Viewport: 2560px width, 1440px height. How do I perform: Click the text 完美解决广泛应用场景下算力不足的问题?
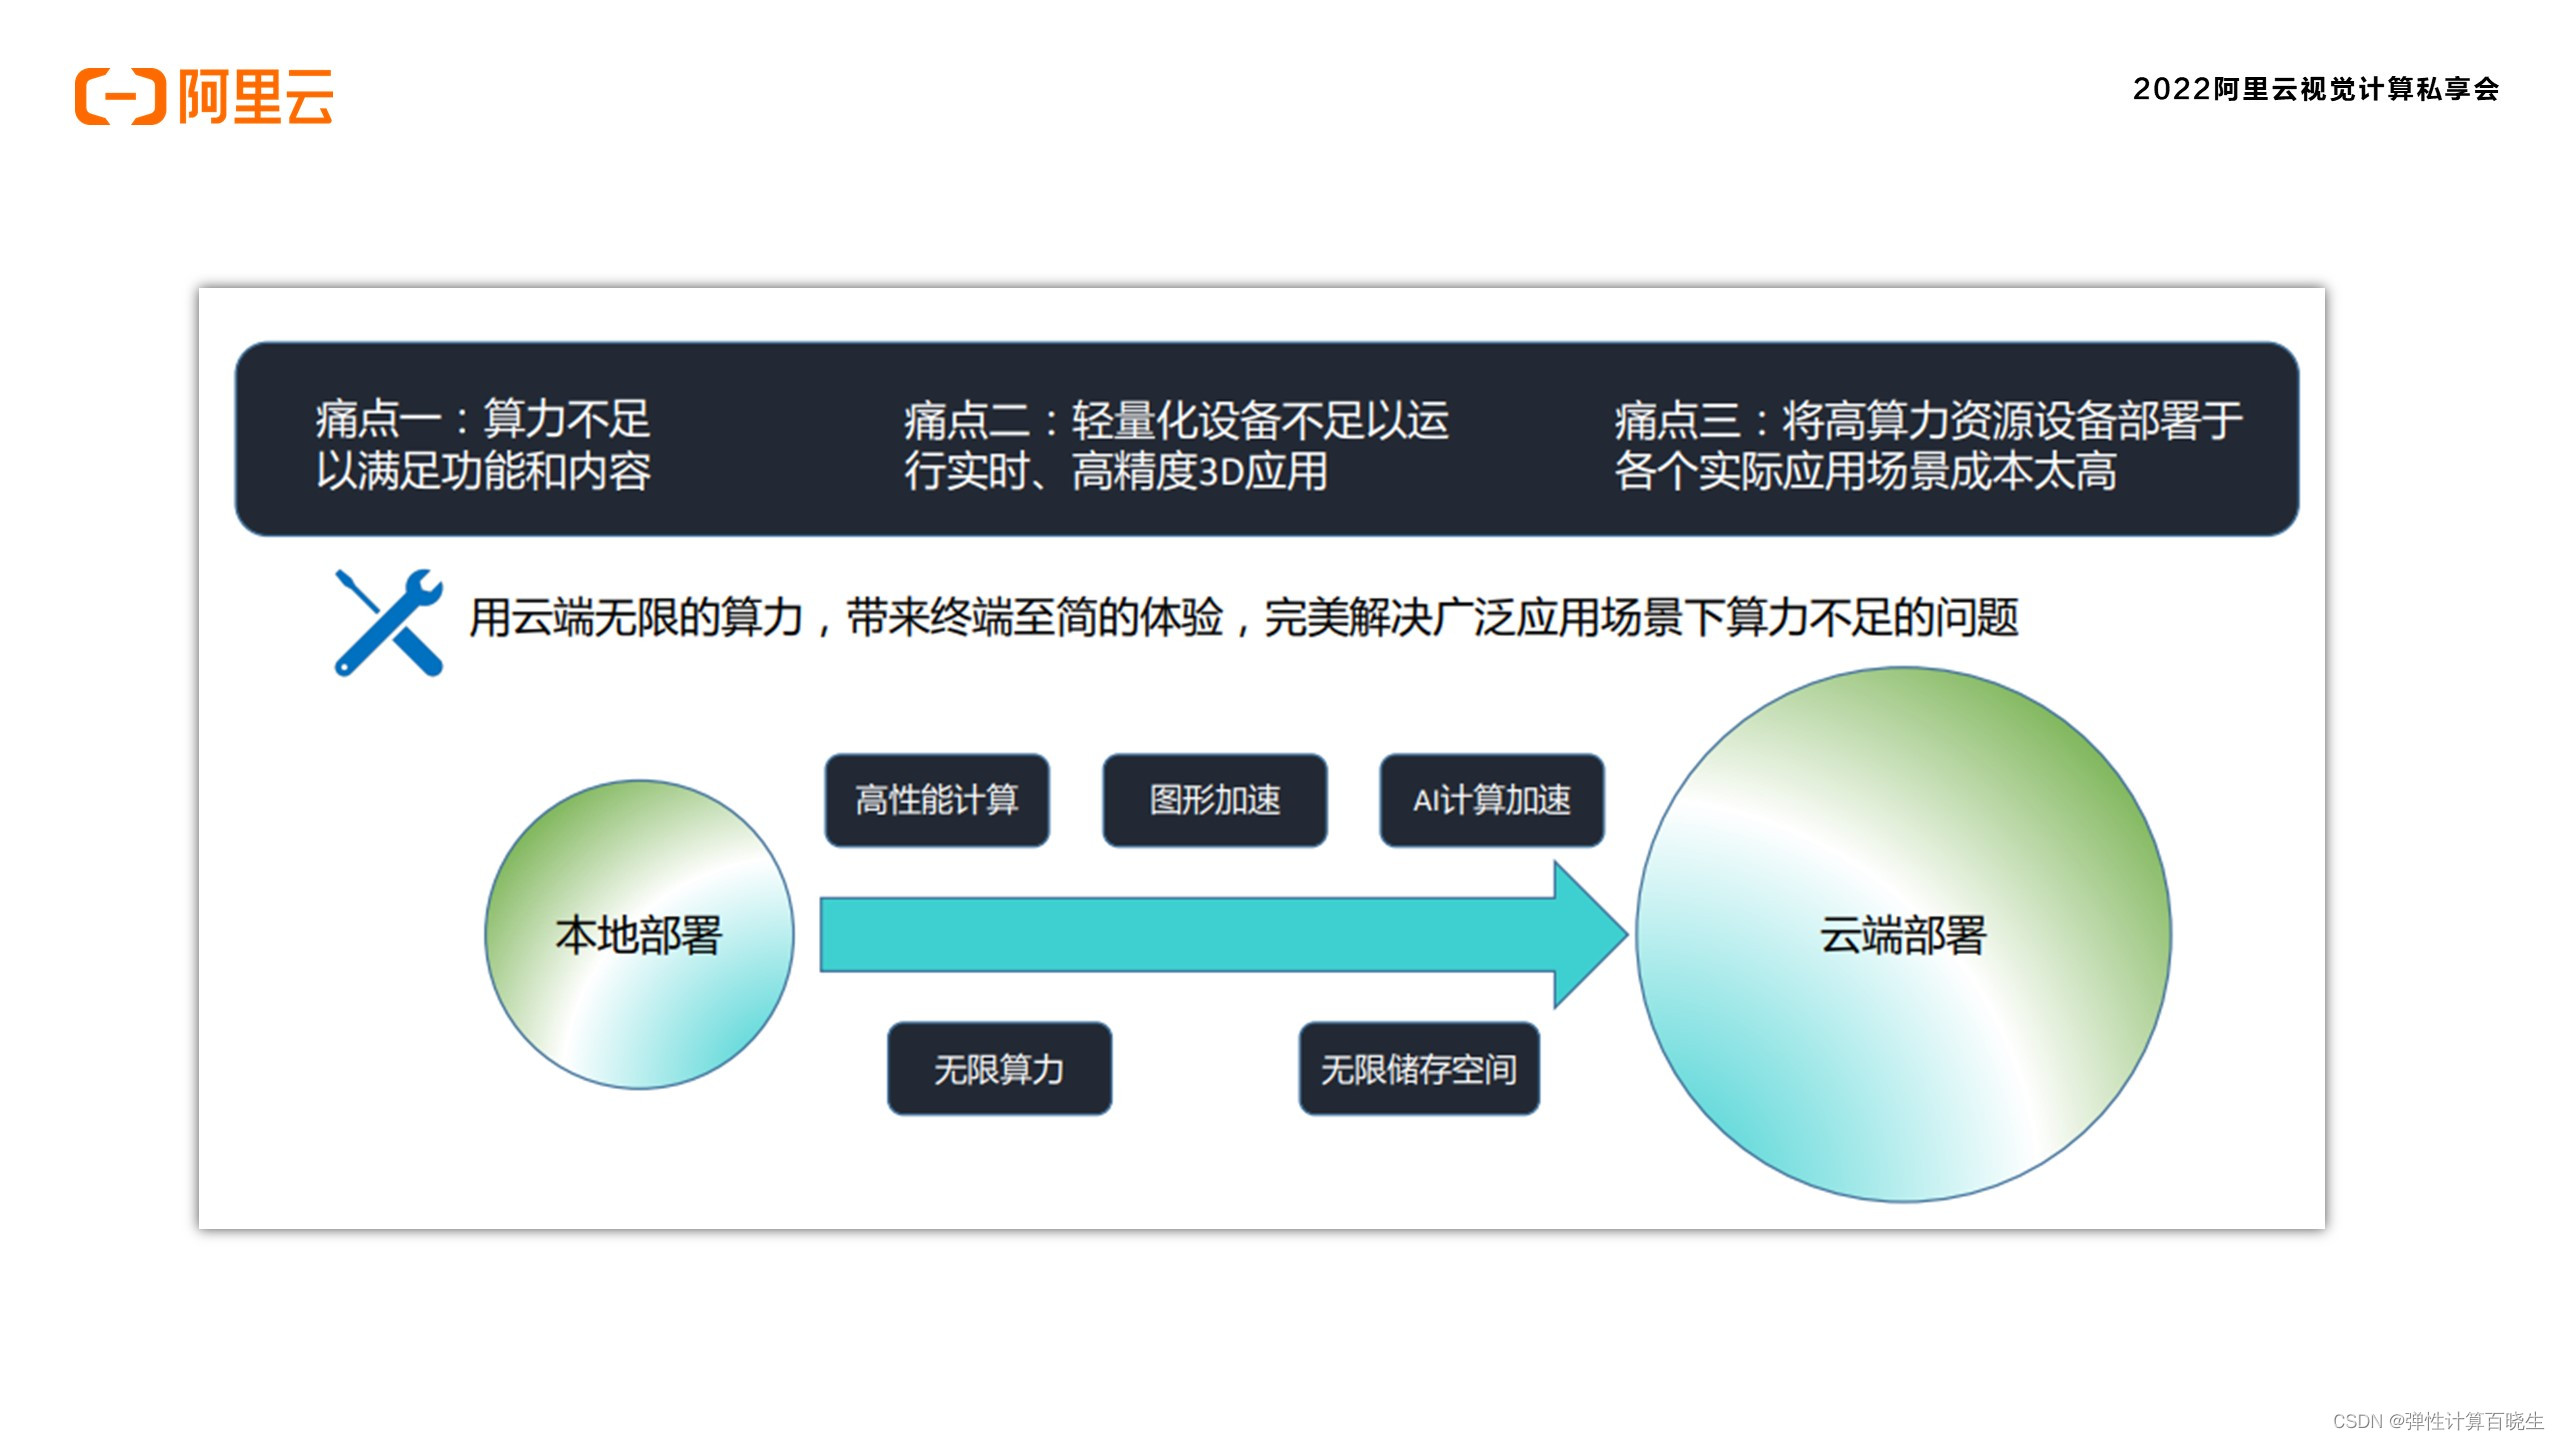(1640, 617)
